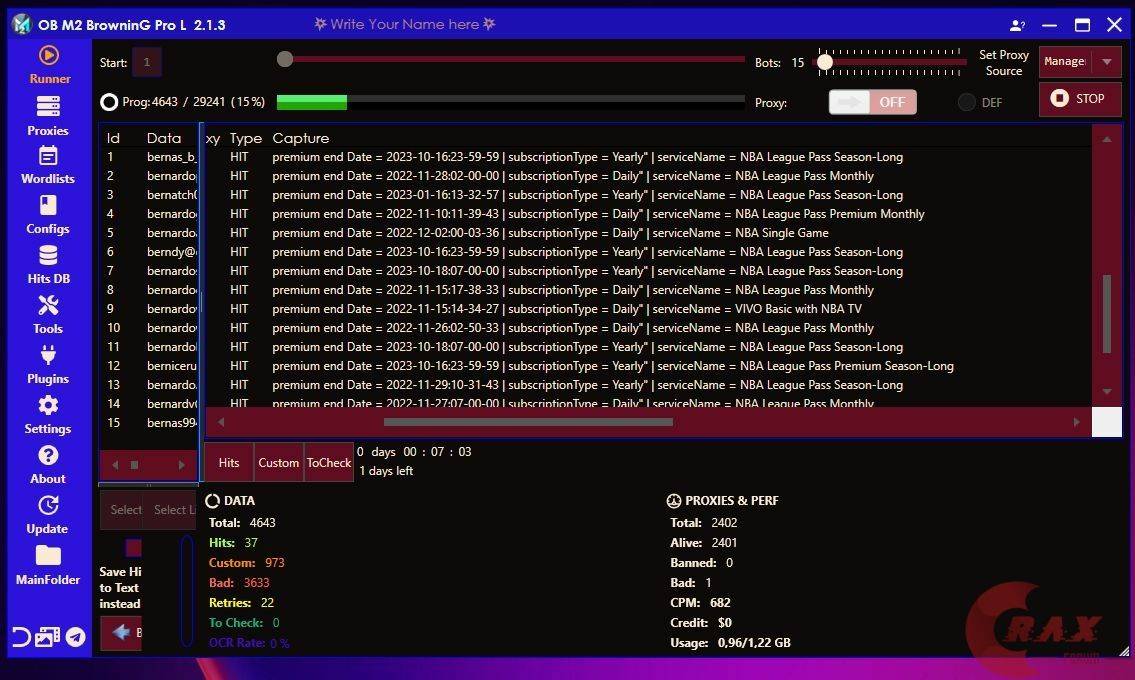Click the STOP button

pos(1080,99)
